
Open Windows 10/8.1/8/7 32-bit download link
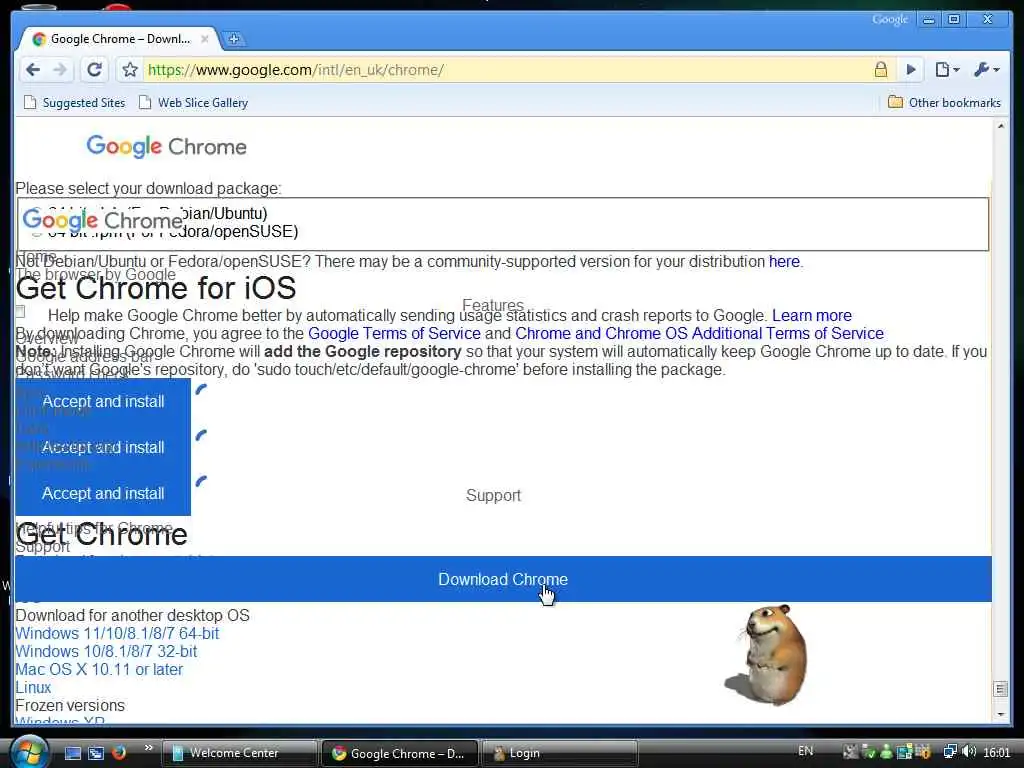[x=106, y=652]
